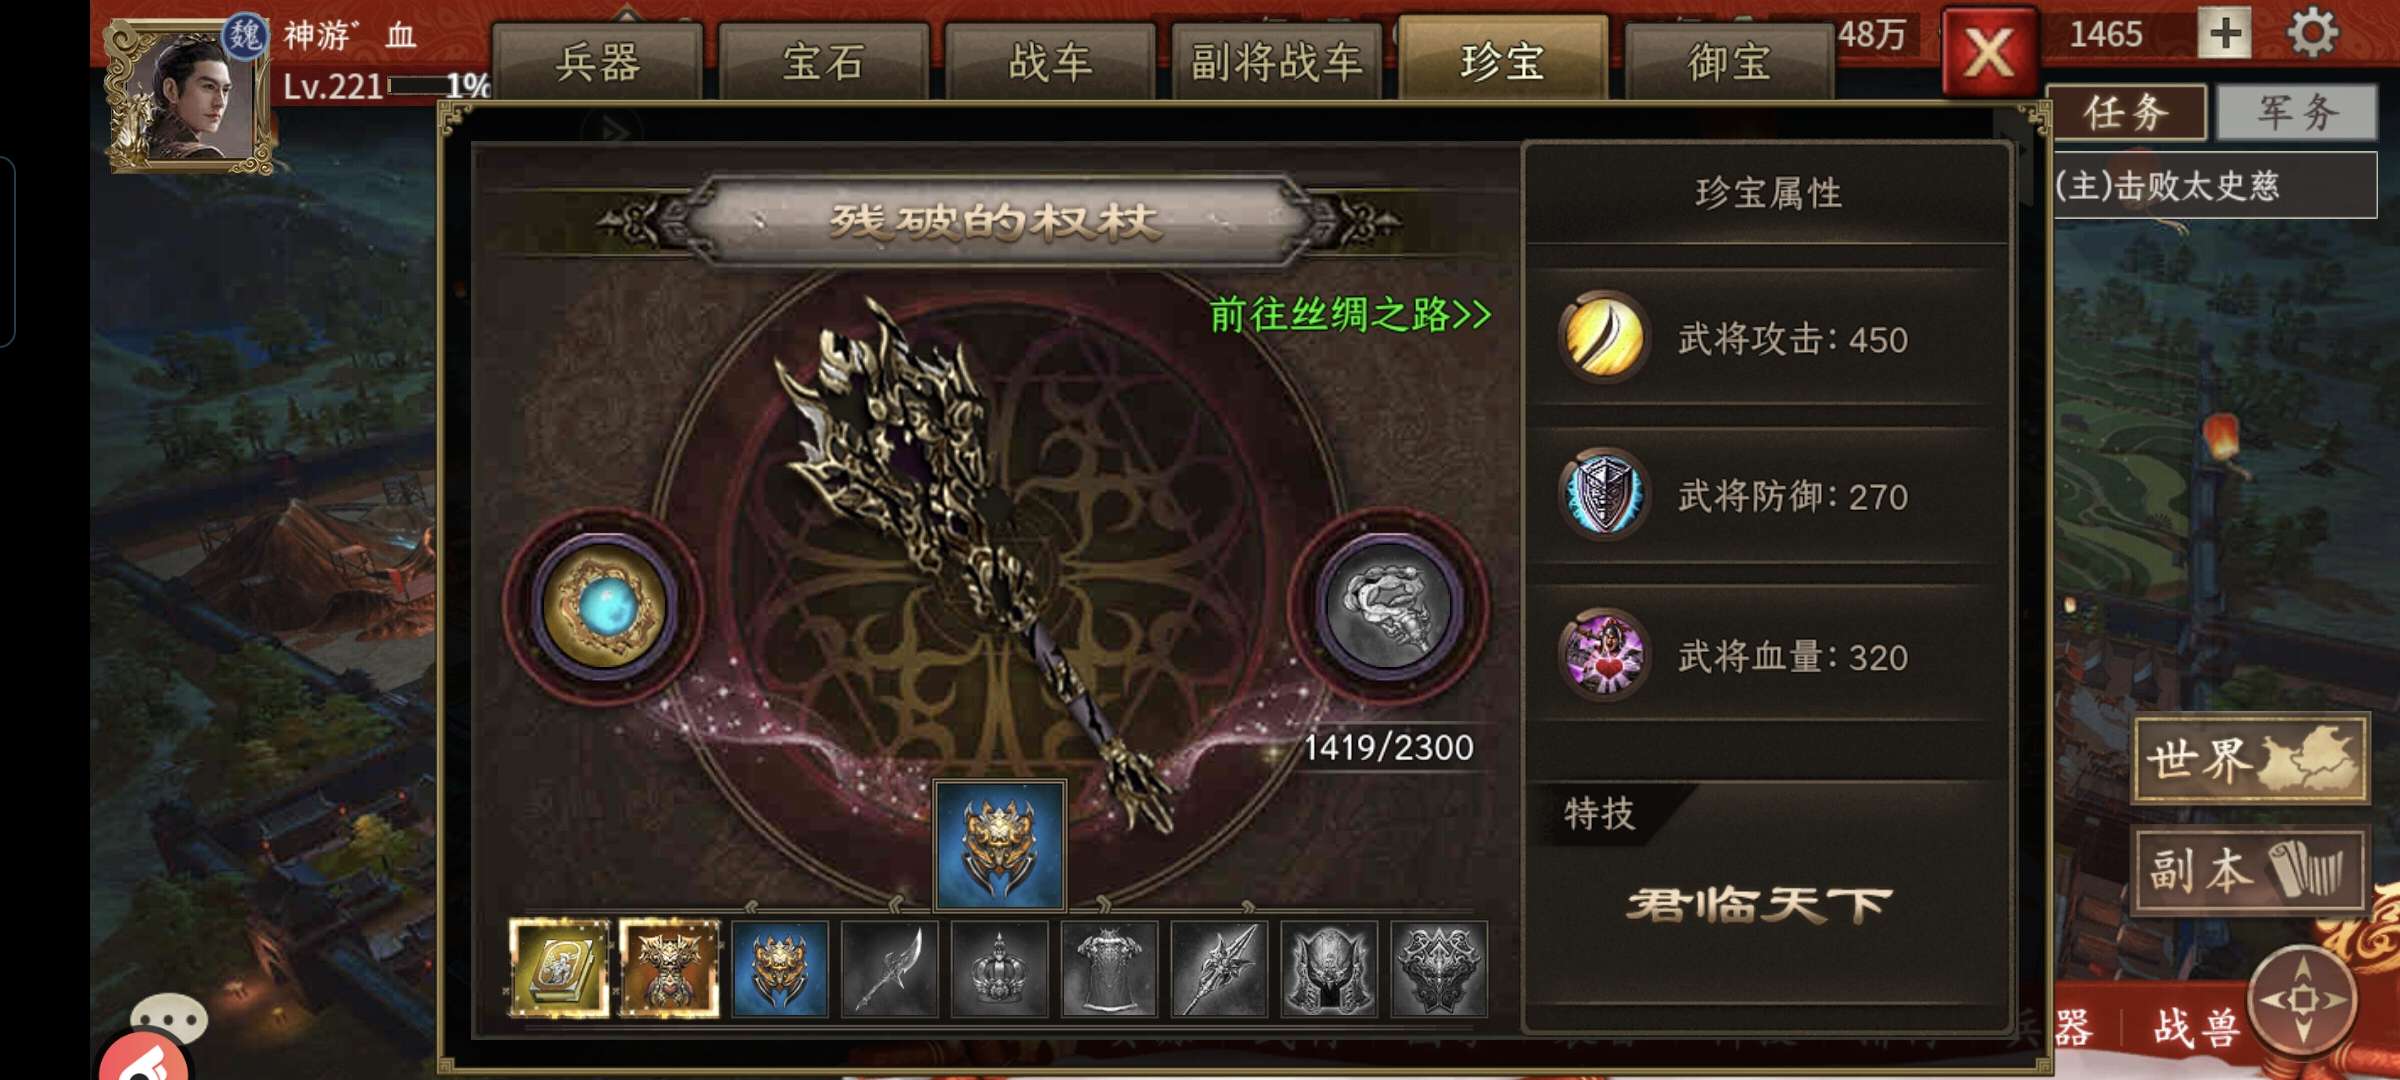Open the 御宝 tab
The image size is (2400, 1080).
coord(1729,62)
